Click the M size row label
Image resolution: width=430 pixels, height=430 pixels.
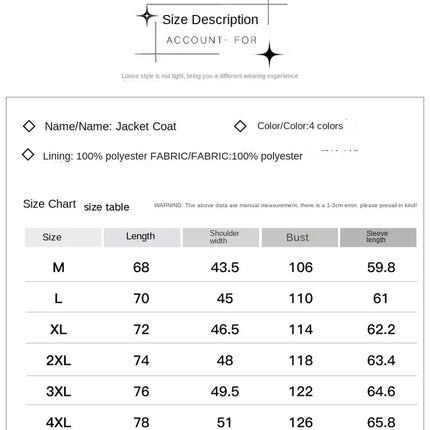59,267
